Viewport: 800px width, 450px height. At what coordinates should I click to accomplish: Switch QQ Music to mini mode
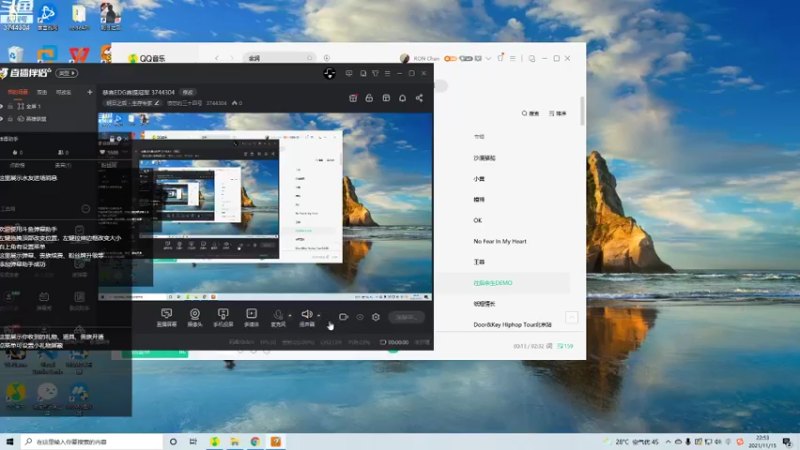tap(532, 59)
